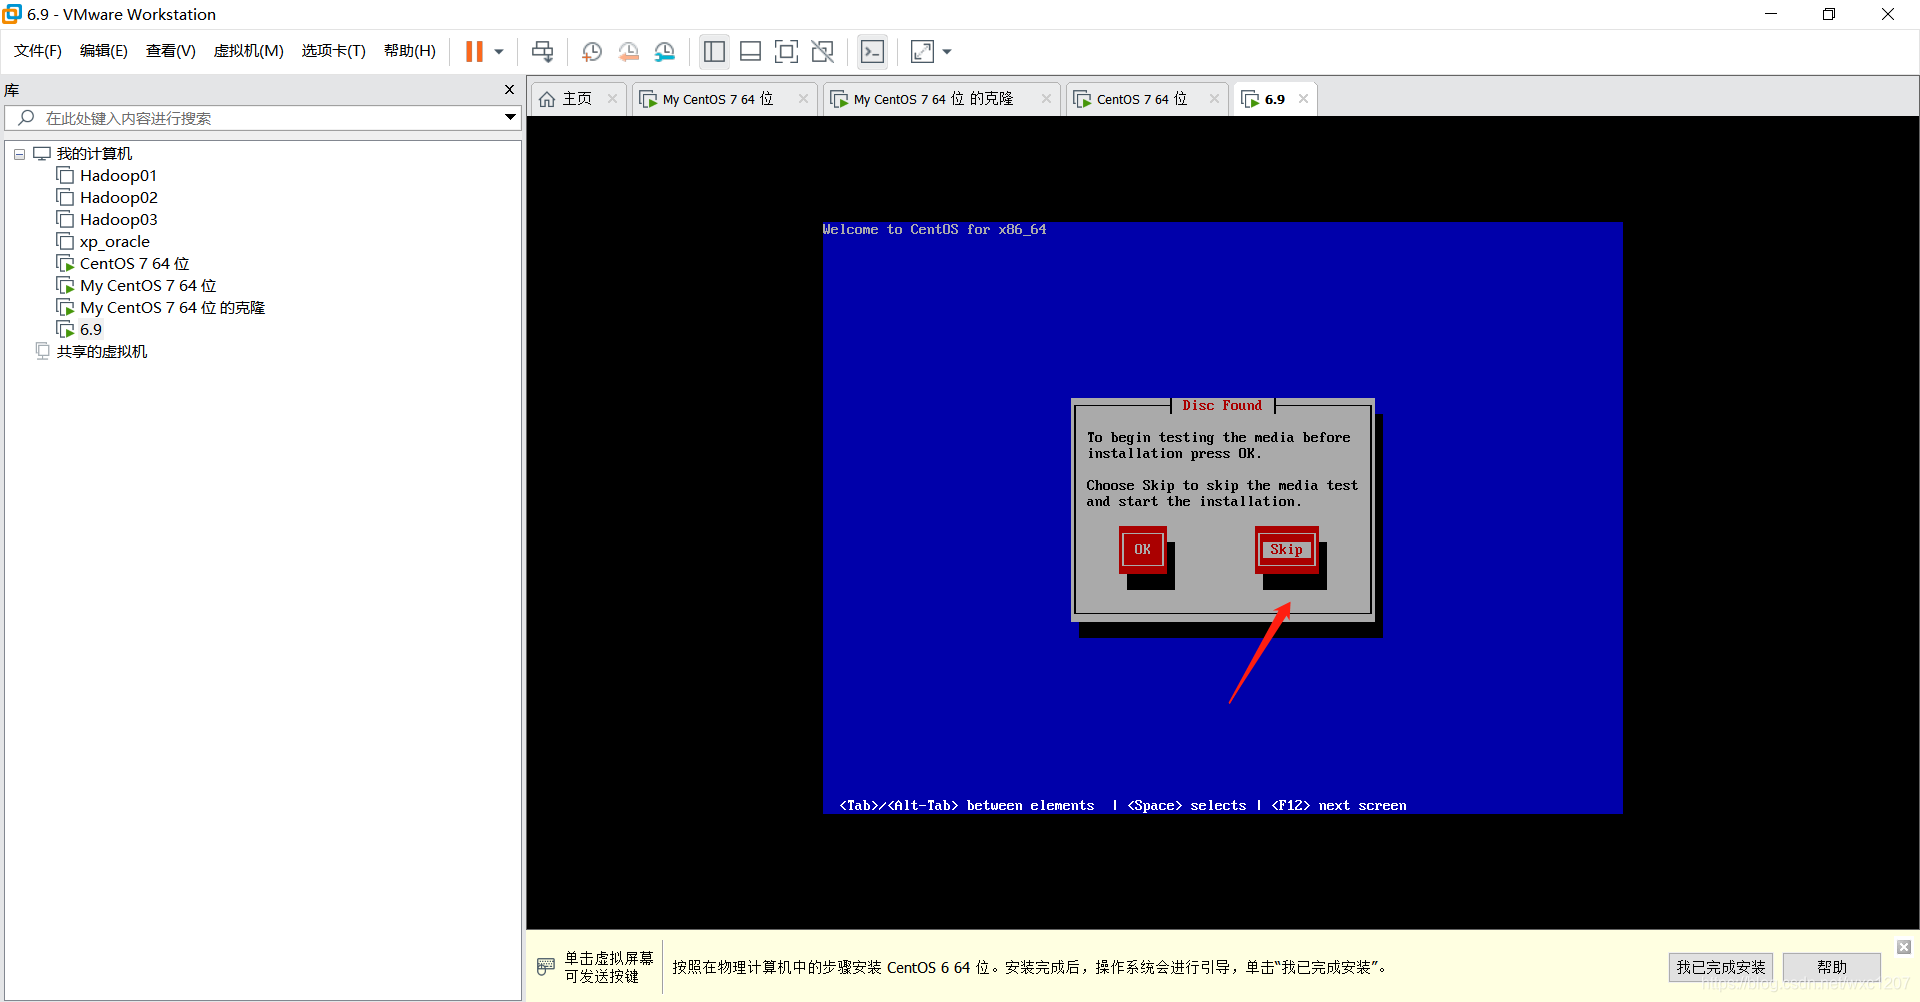The height and width of the screenshot is (1002, 1920).
Task: Select My CentOS 7 64 位 的克隆 in library
Action: [172, 308]
